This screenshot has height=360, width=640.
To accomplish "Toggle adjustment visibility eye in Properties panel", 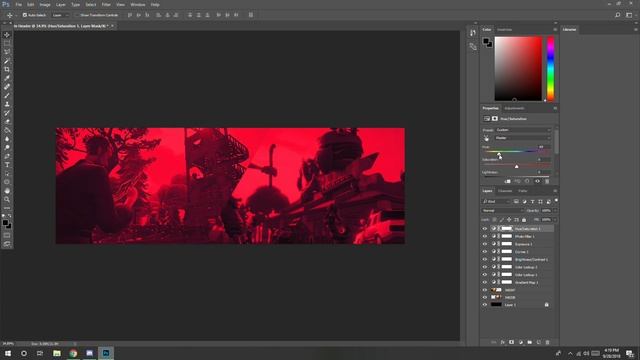I will point(537,181).
